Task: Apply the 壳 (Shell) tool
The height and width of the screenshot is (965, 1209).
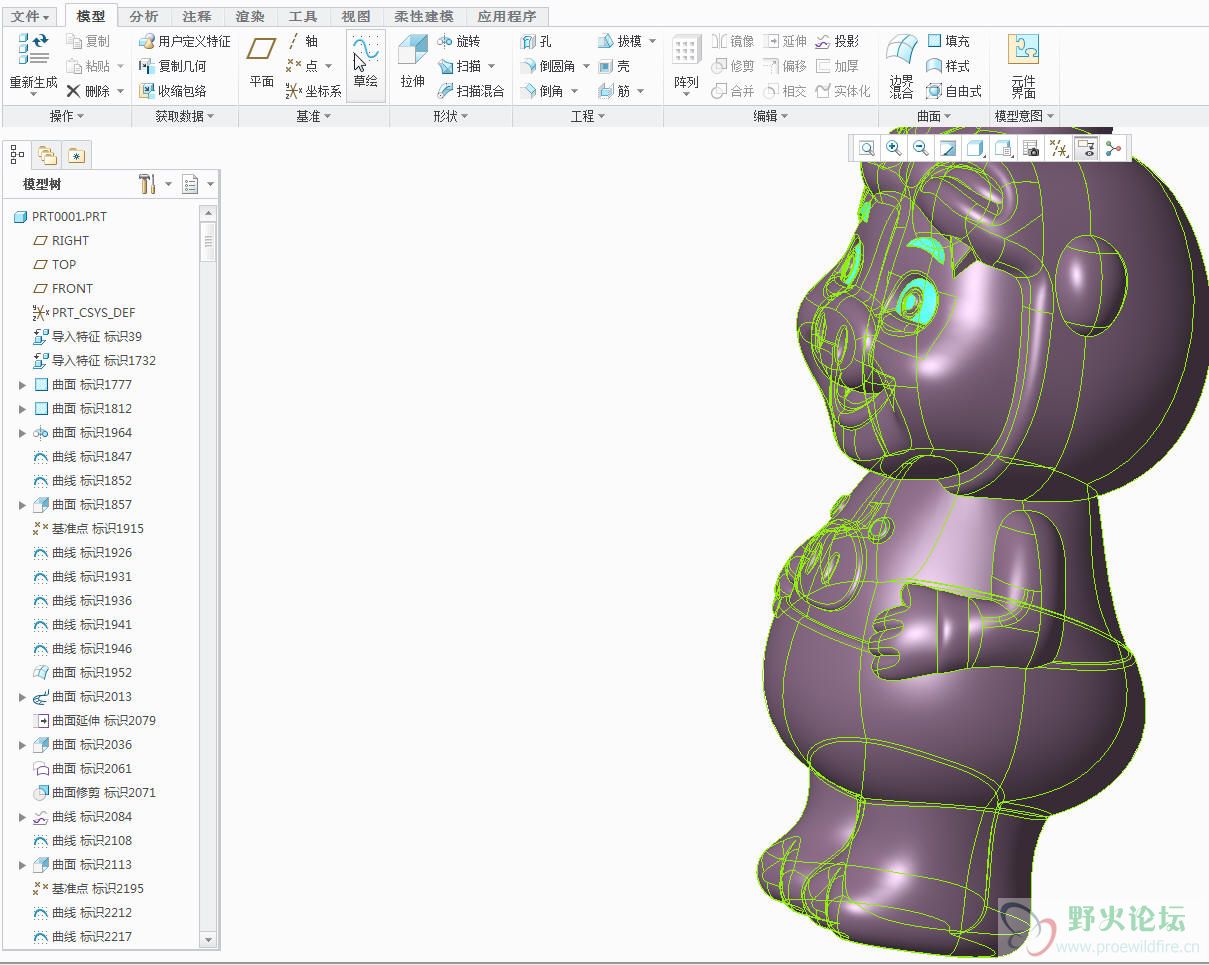Action: (614, 66)
